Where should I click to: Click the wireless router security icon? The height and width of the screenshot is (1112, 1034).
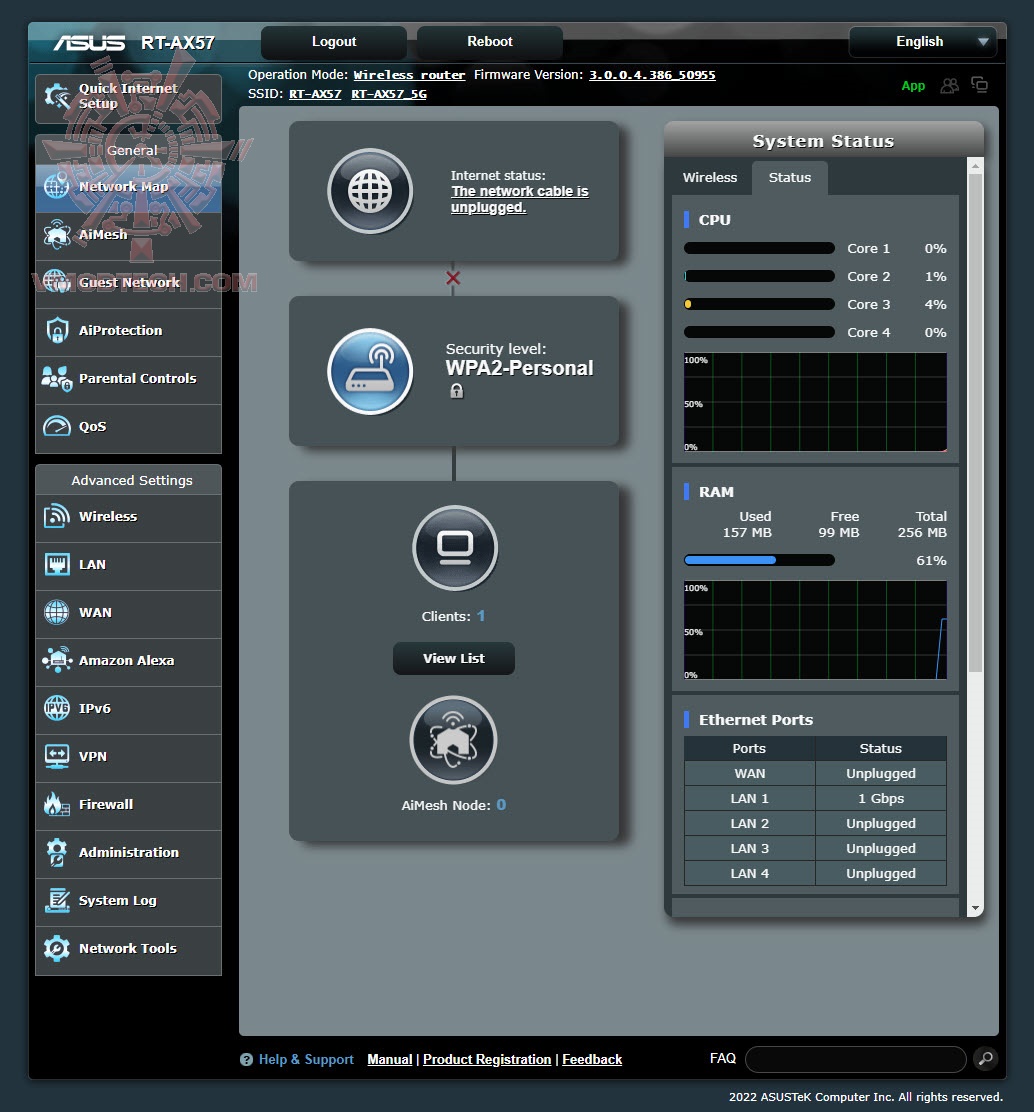[370, 371]
